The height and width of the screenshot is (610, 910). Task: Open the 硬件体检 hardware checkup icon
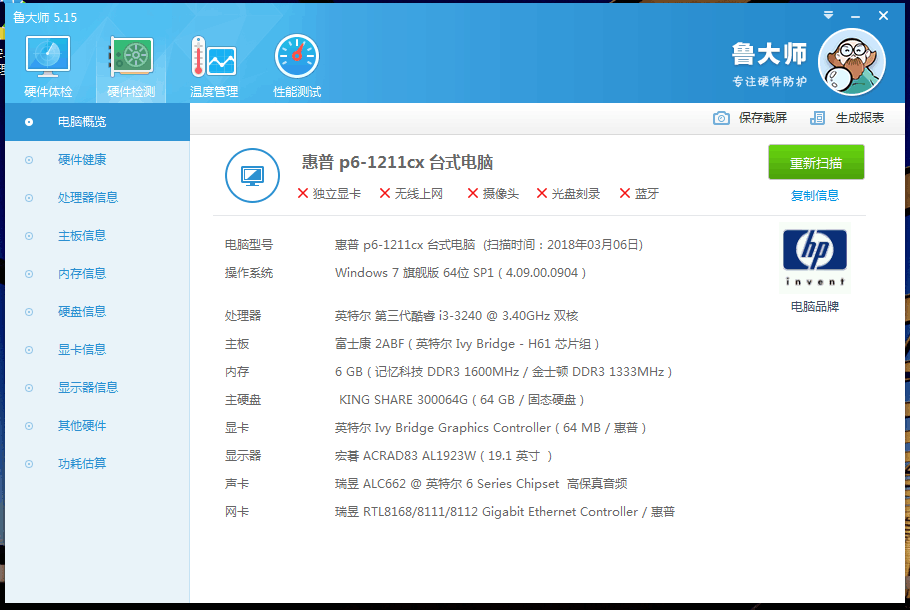click(x=48, y=66)
